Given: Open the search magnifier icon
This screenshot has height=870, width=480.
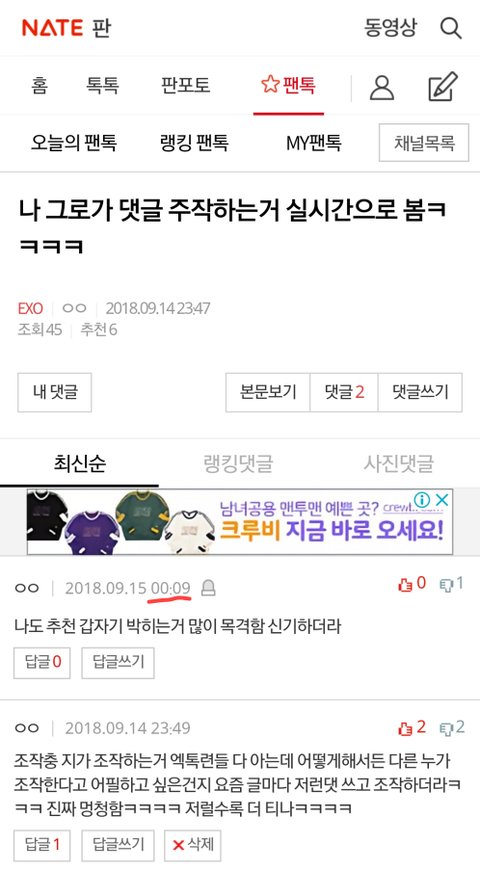Looking at the screenshot, I should pyautogui.click(x=451, y=28).
